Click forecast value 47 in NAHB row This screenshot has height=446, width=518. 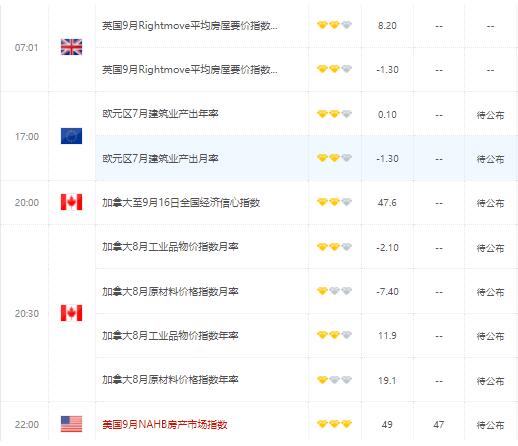[439, 424]
